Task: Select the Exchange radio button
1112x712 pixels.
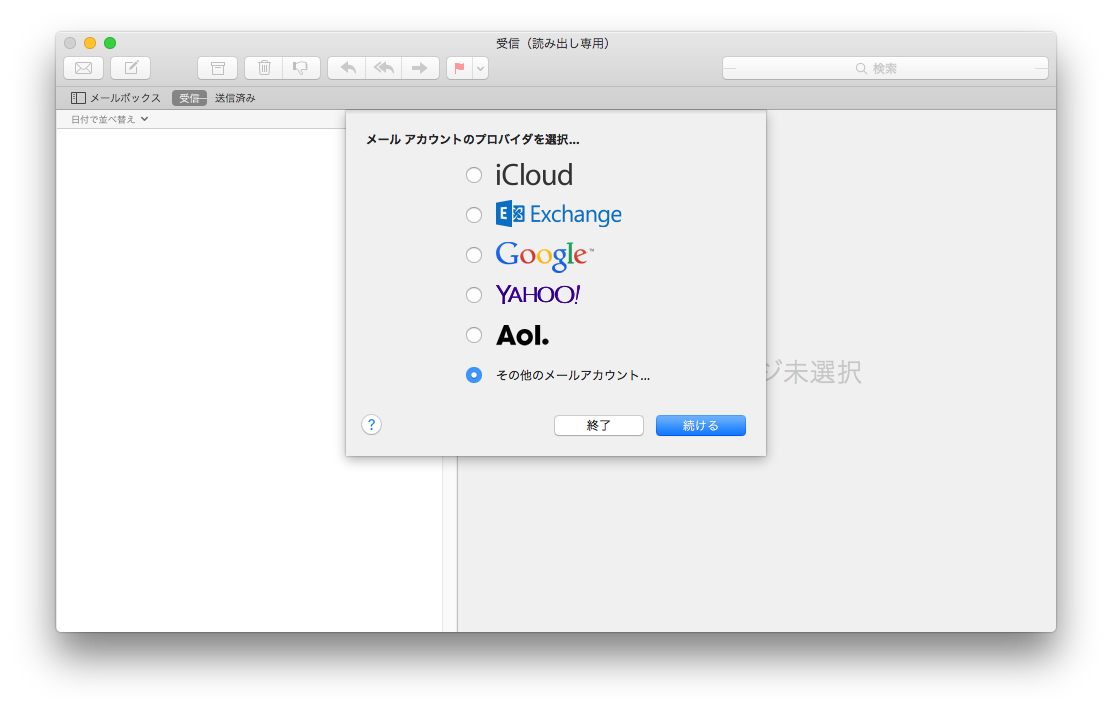Action: pos(474,215)
